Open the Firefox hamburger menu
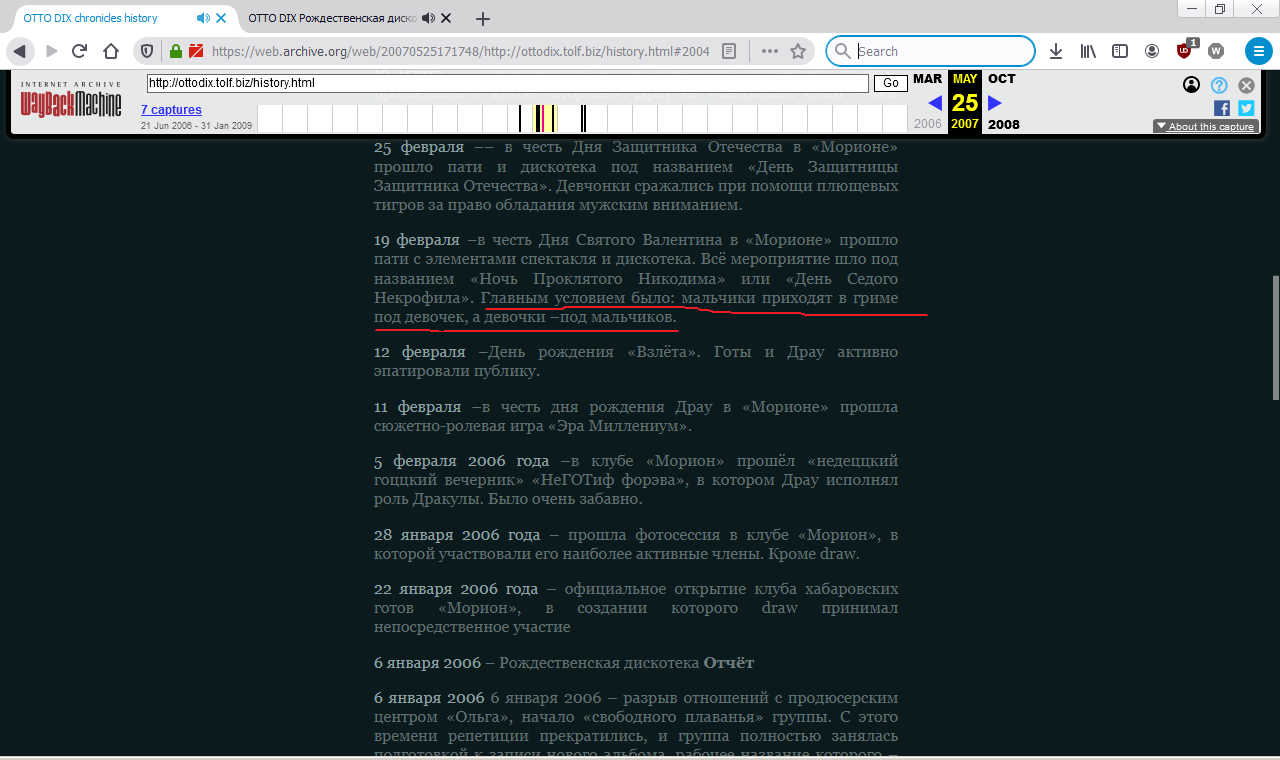This screenshot has height=760, width=1280. [1258, 51]
